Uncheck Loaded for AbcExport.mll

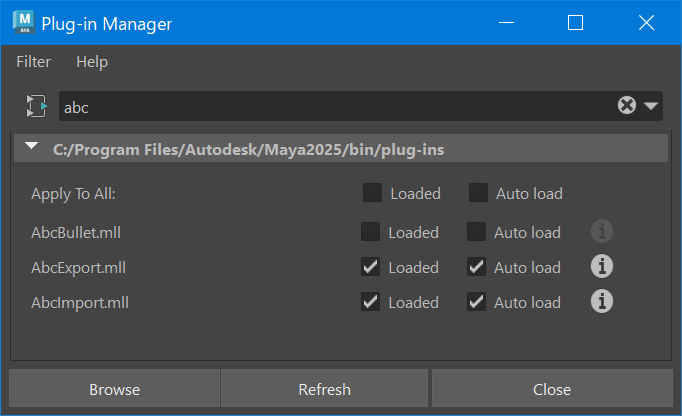(371, 267)
